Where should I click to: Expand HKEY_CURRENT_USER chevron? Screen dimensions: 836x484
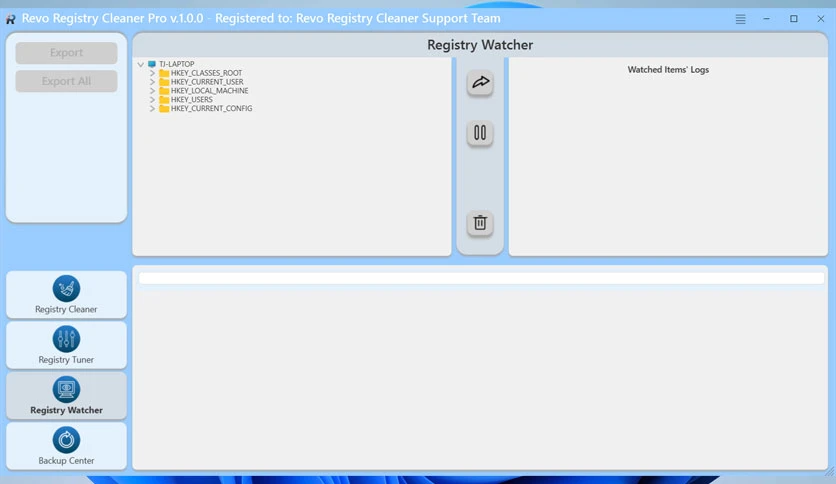coord(152,82)
